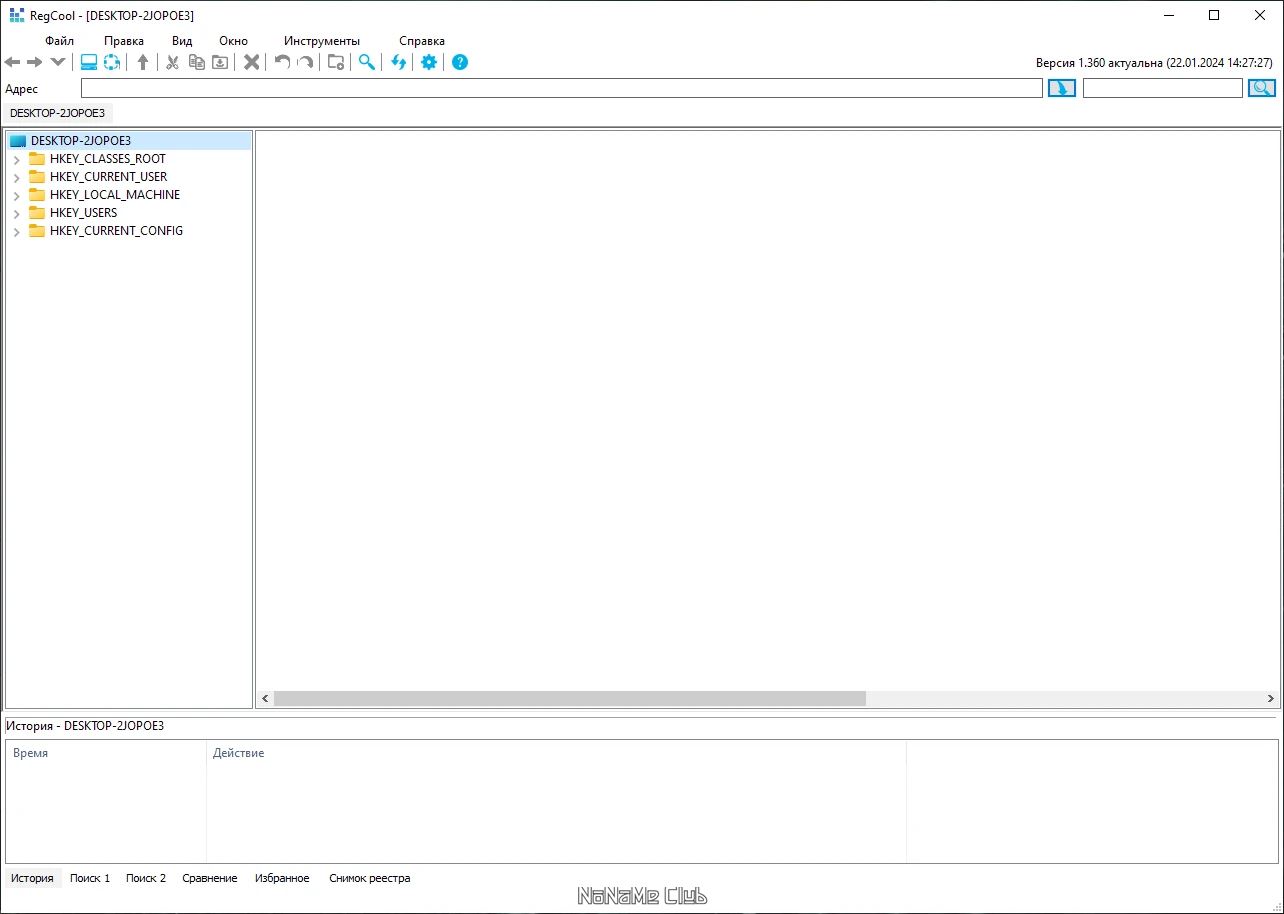Image resolution: width=1284 pixels, height=914 pixels.
Task: Open the Файл menu
Action: click(x=60, y=41)
